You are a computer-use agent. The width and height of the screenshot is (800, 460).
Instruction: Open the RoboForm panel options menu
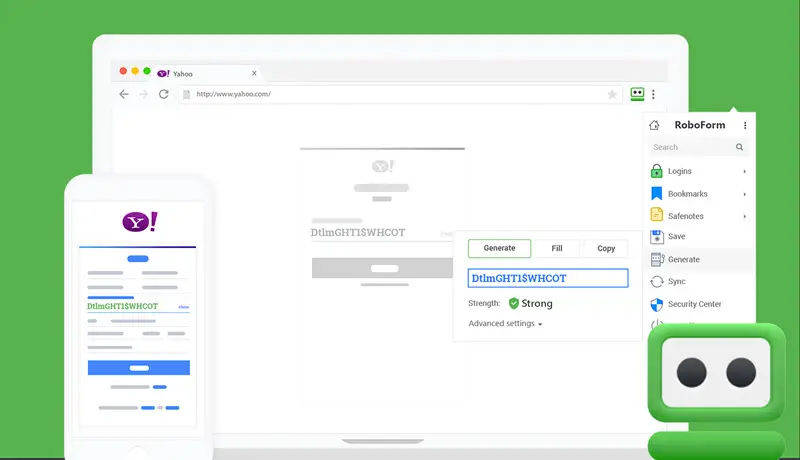(745, 125)
